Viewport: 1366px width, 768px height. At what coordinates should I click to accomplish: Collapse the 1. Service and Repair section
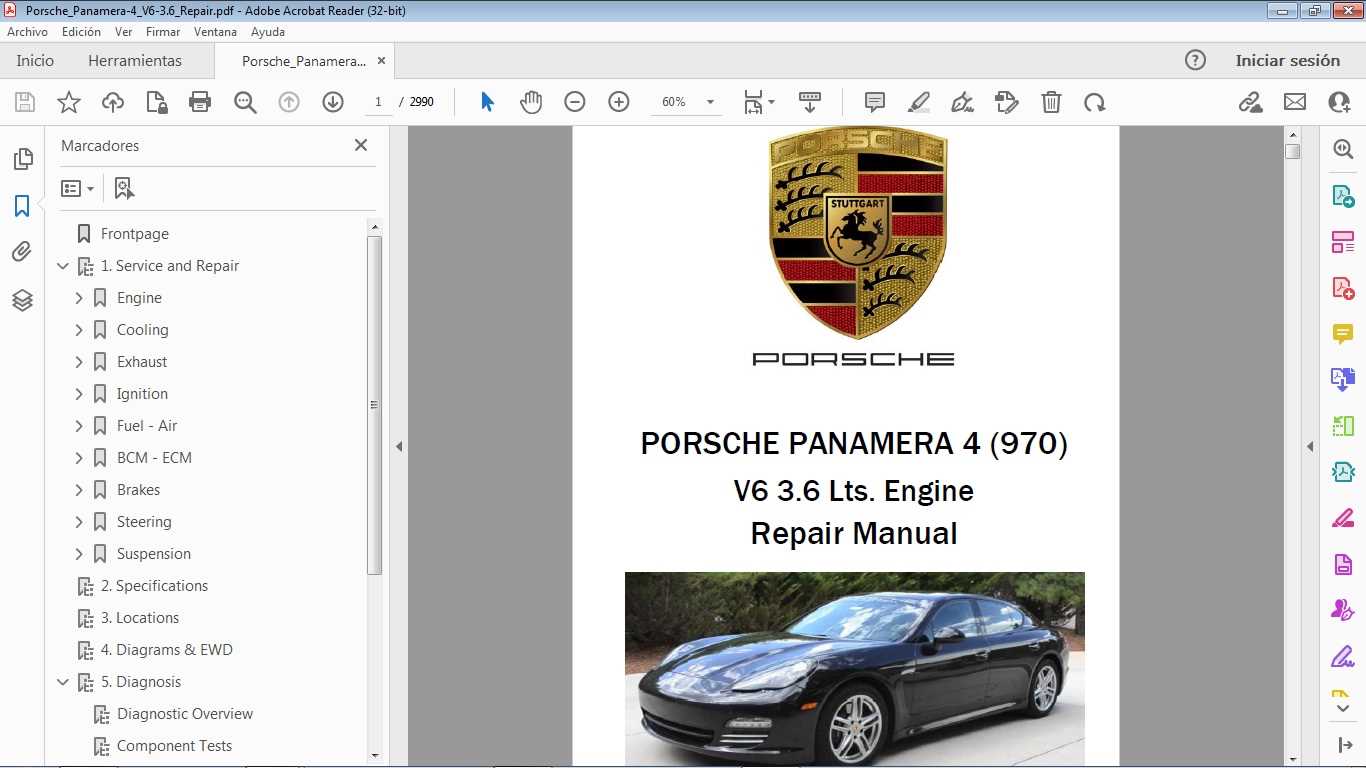point(63,266)
